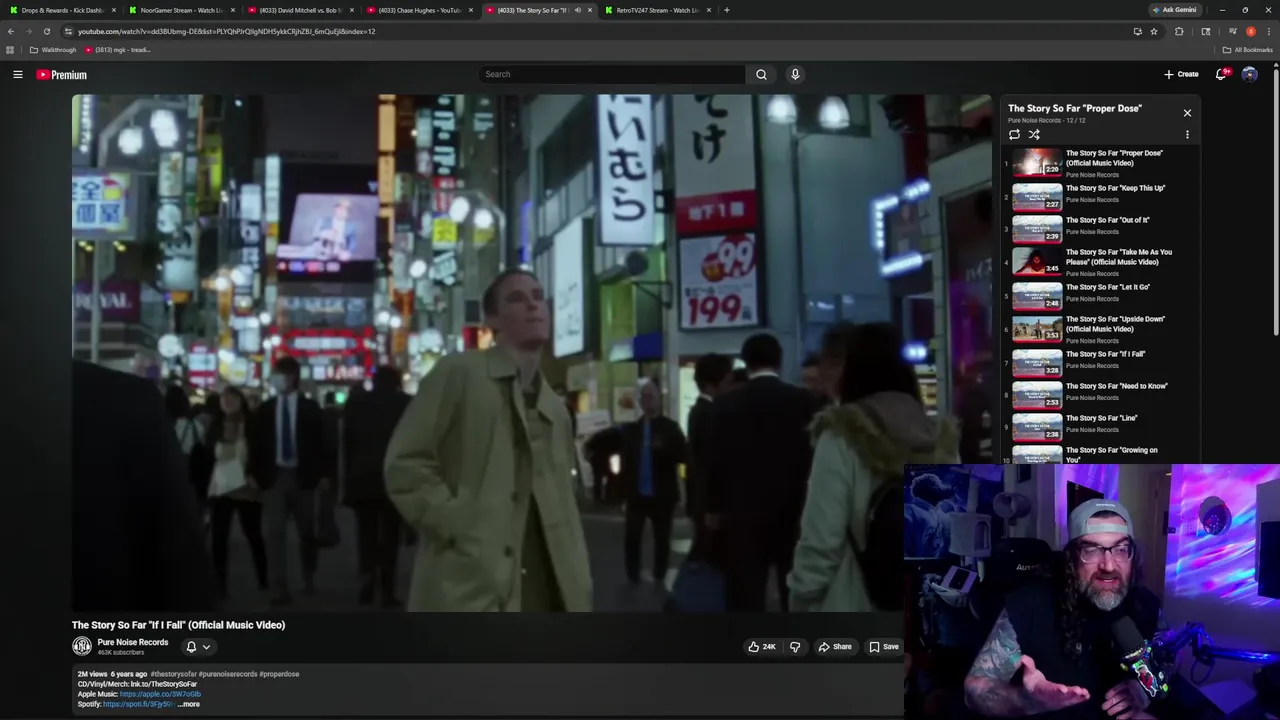Select "Upside Down" playlist video
This screenshot has width=1280, height=720.
click(x=1100, y=329)
